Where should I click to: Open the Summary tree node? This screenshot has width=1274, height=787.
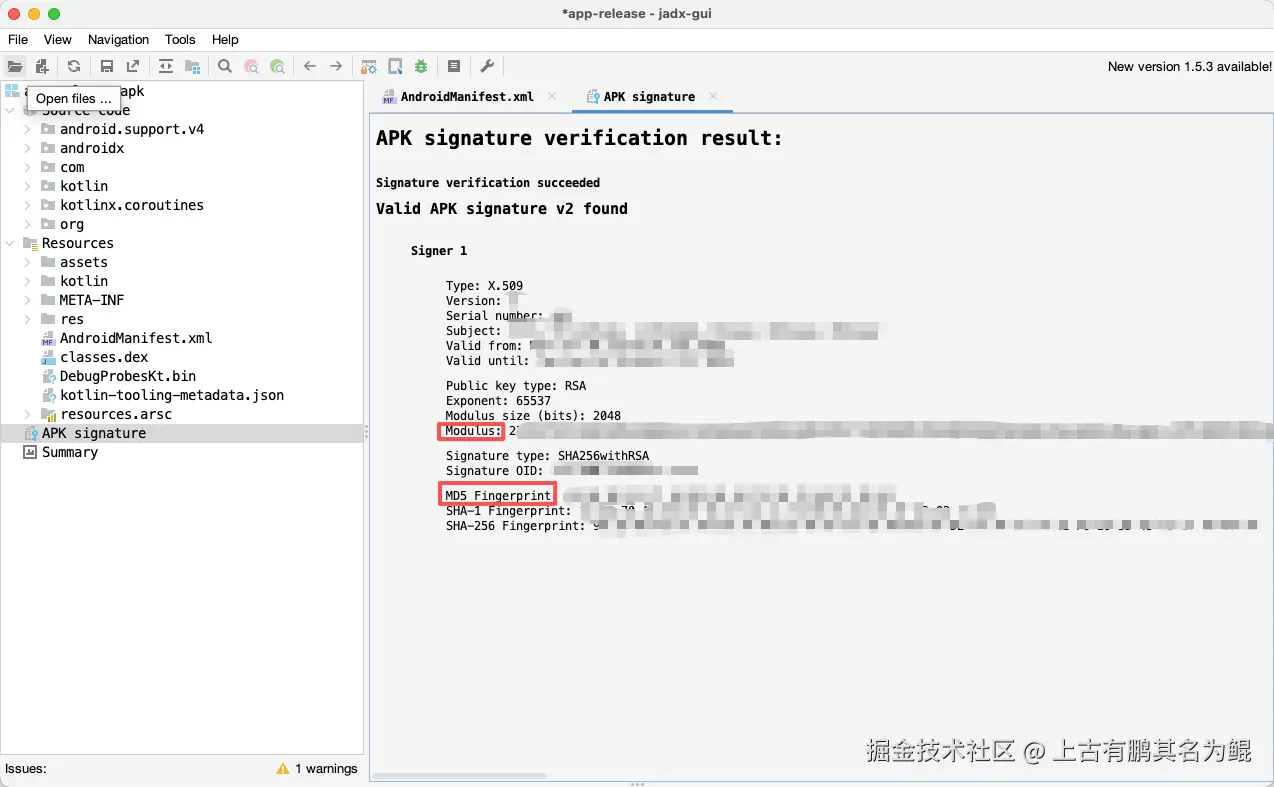[x=70, y=452]
